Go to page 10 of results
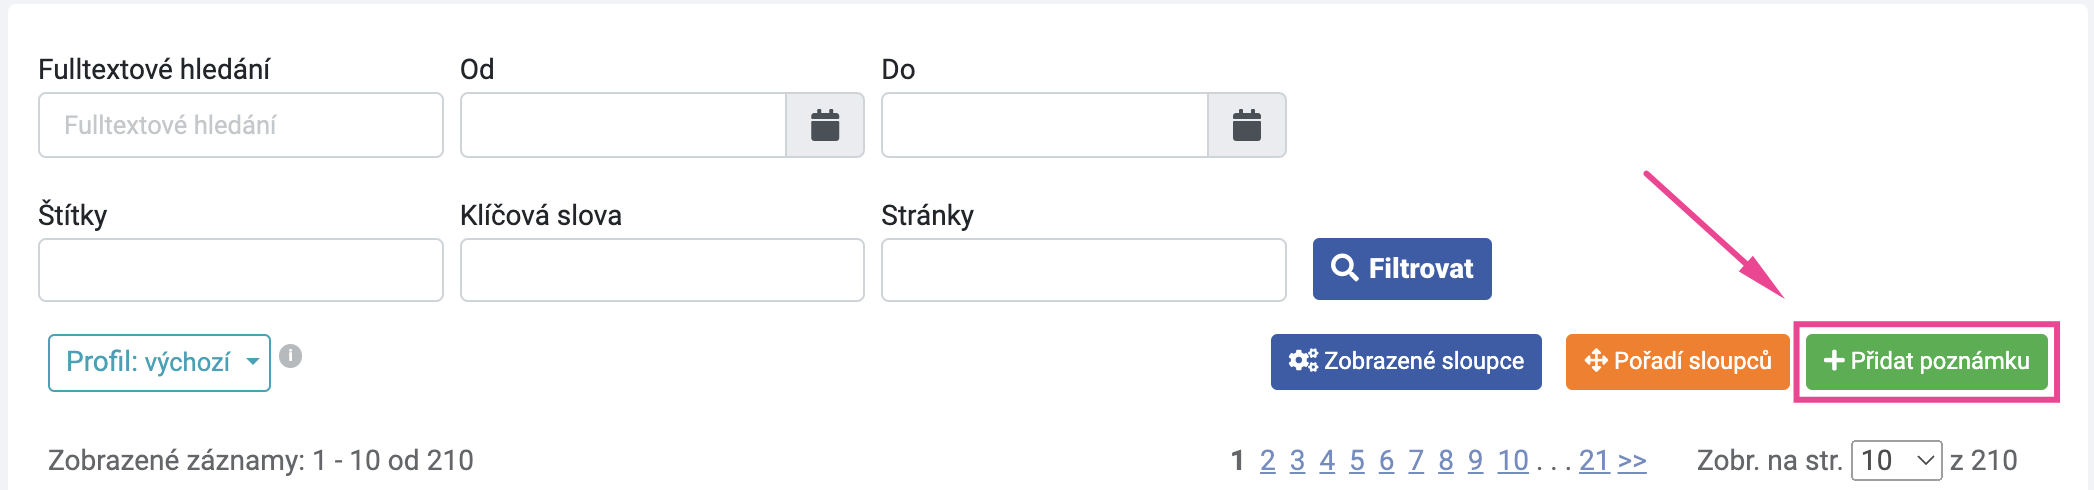Image resolution: width=2094 pixels, height=490 pixels. [x=1513, y=460]
